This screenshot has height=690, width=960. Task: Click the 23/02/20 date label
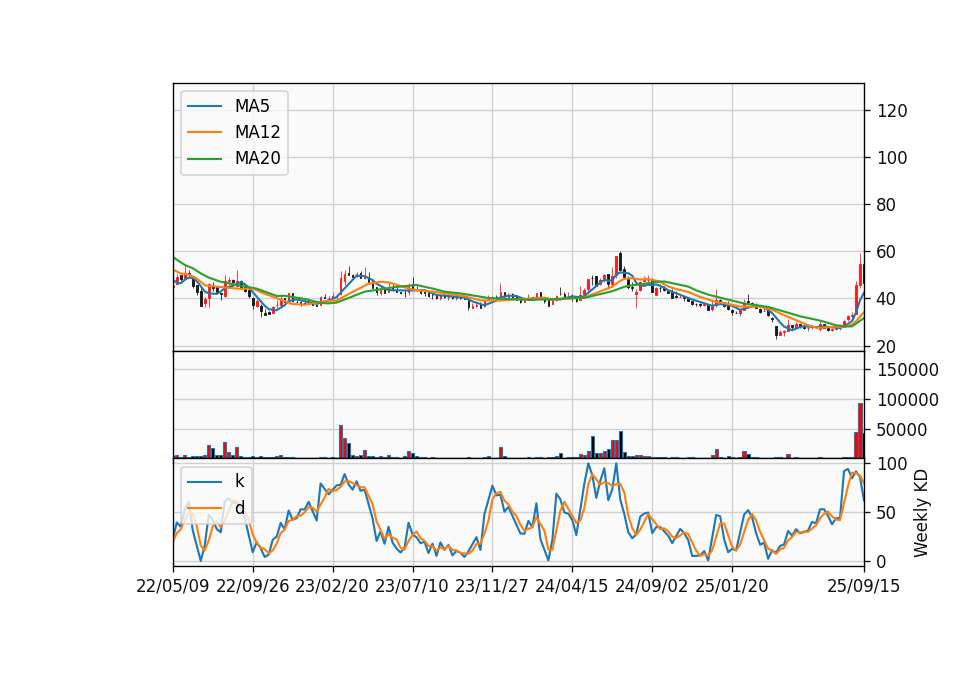click(x=332, y=587)
